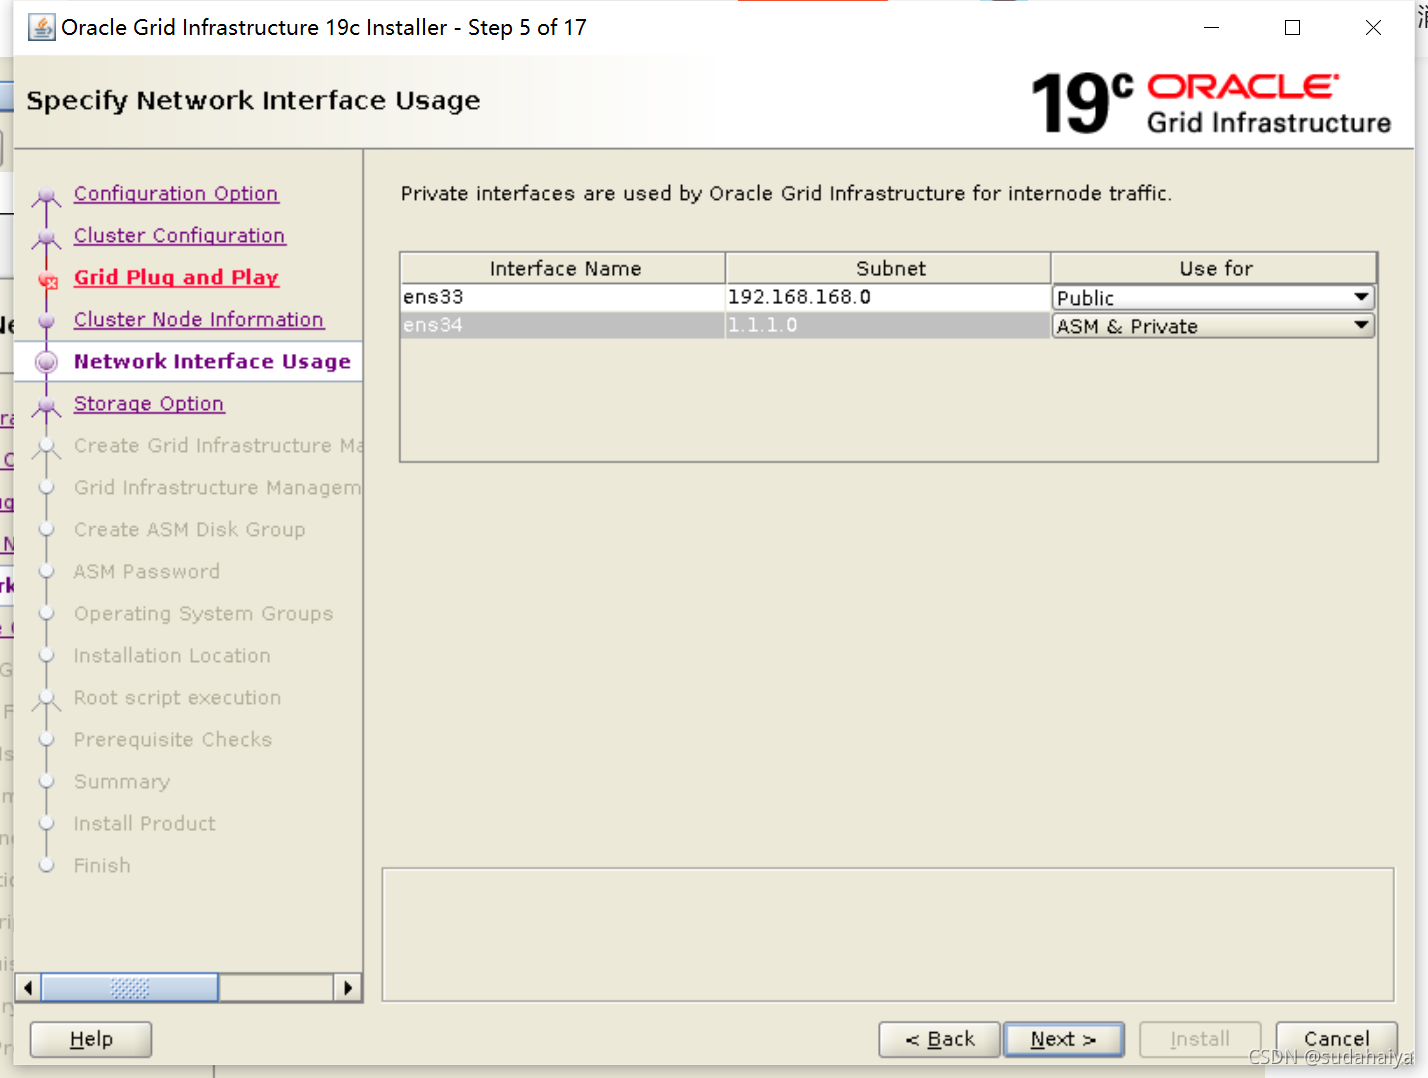The image size is (1428, 1078).
Task: Click the step marker beside Configuration Option
Action: click(46, 196)
